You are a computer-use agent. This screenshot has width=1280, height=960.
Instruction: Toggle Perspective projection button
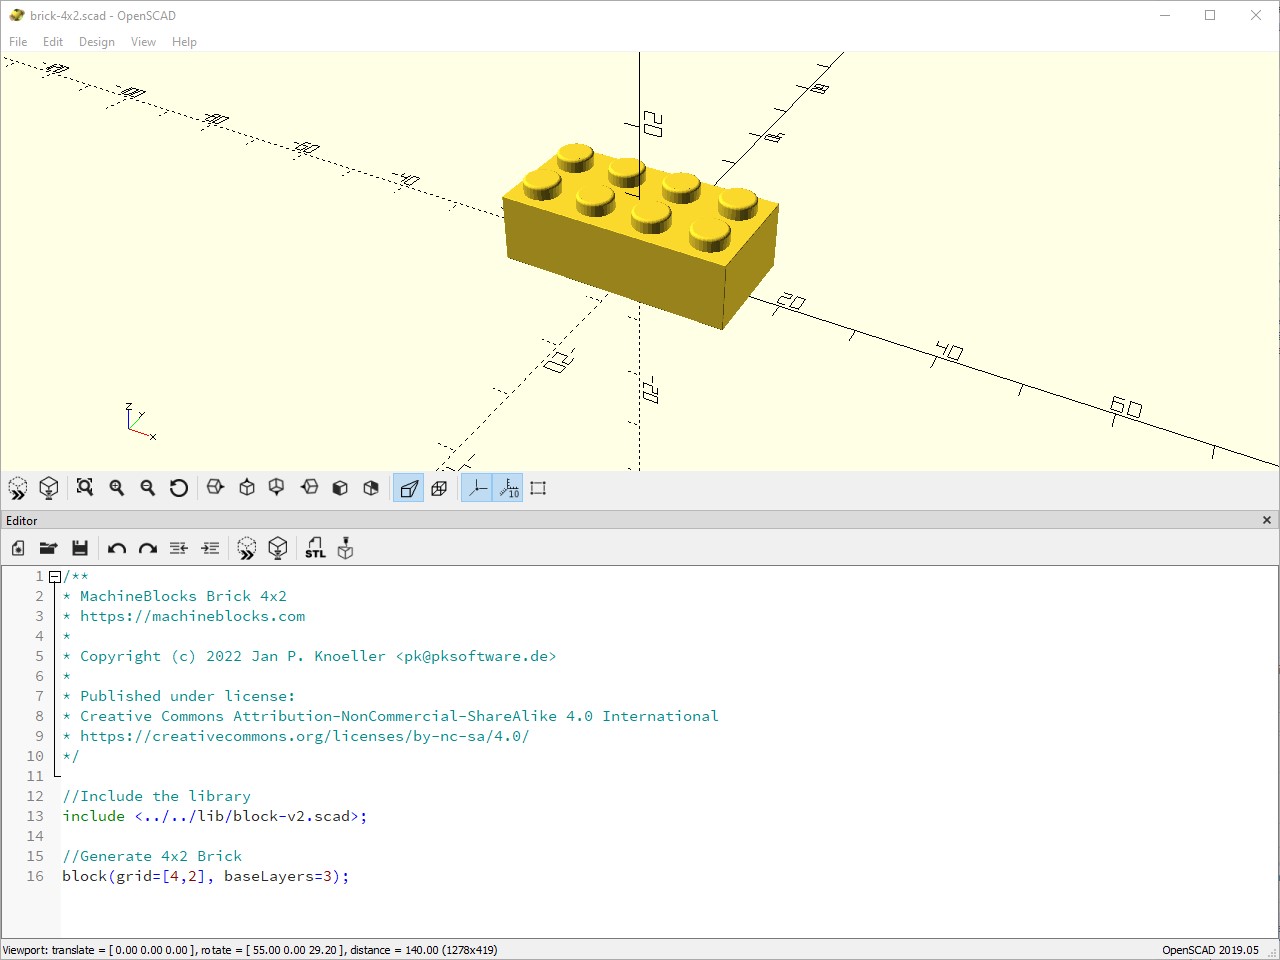(x=408, y=488)
